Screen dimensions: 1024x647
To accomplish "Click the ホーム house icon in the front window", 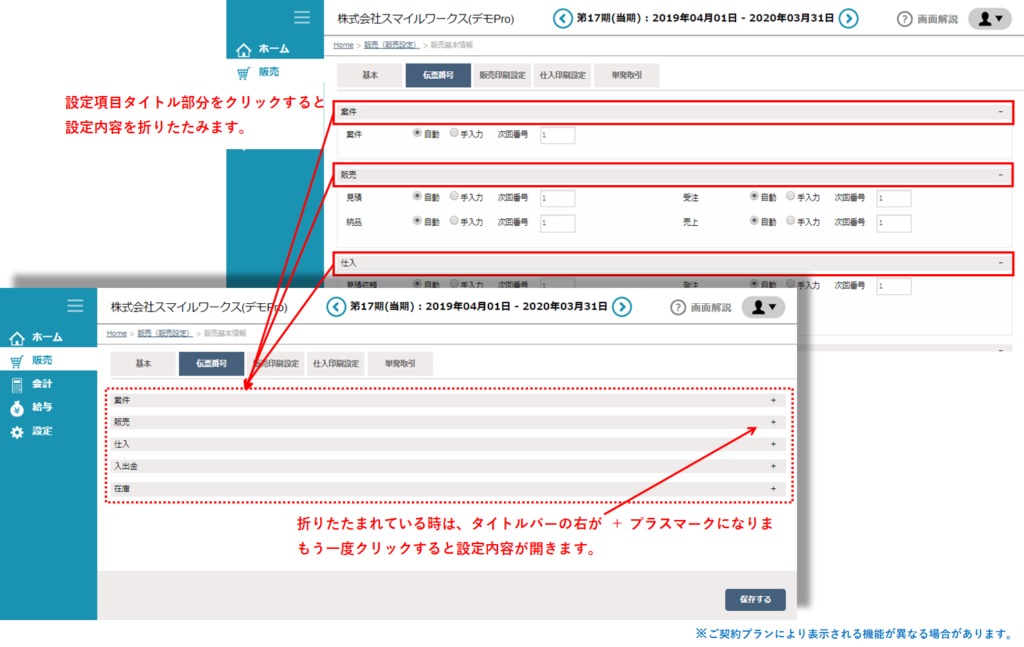I will (x=17, y=338).
